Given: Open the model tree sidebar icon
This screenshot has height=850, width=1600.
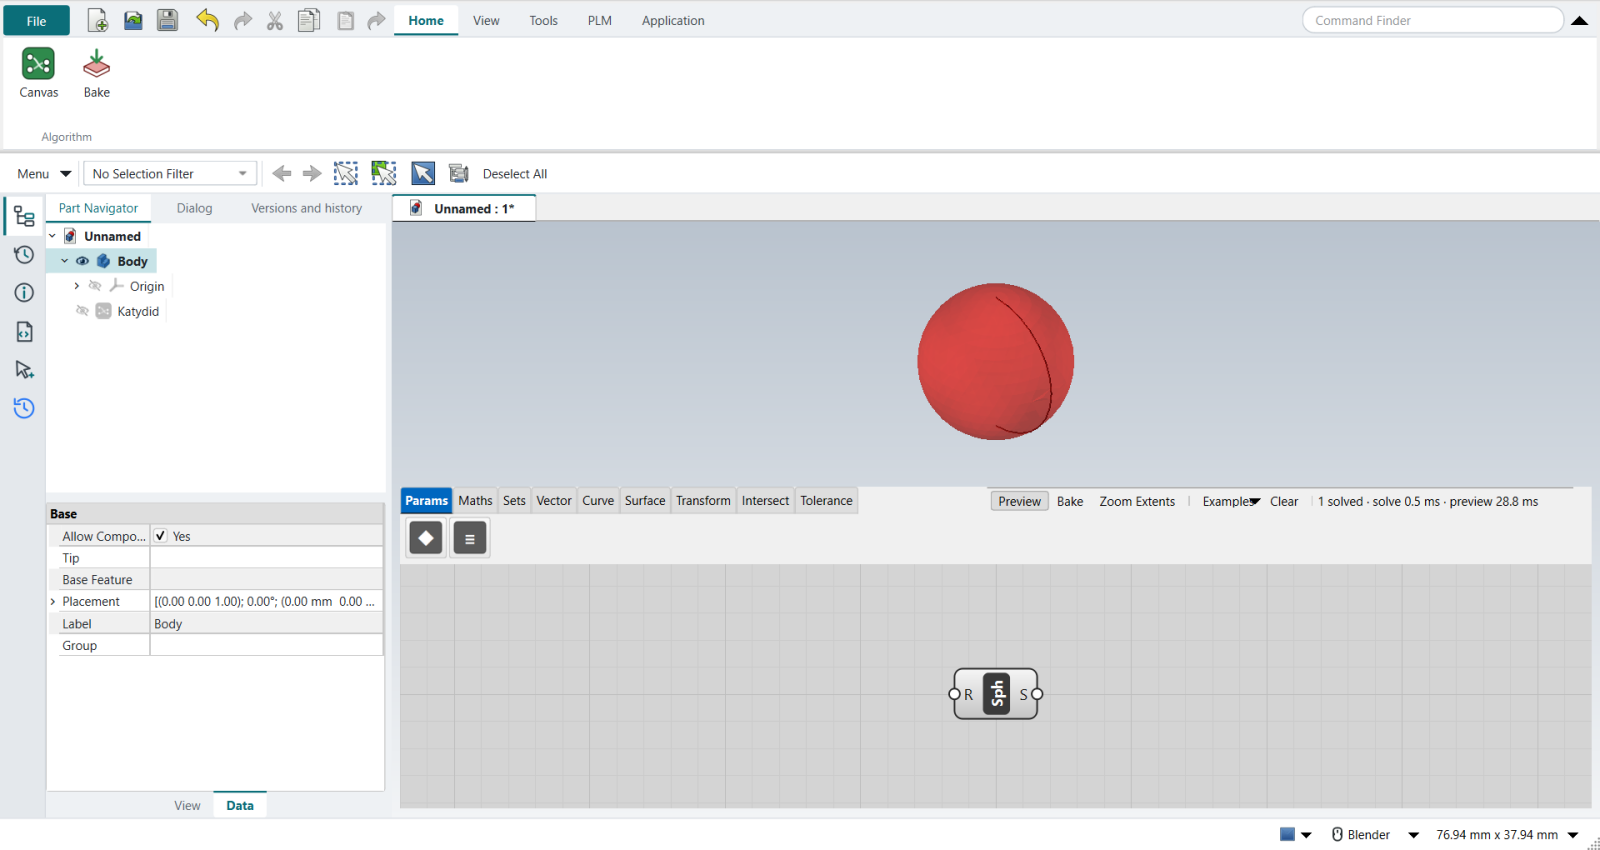Looking at the screenshot, I should (24, 217).
